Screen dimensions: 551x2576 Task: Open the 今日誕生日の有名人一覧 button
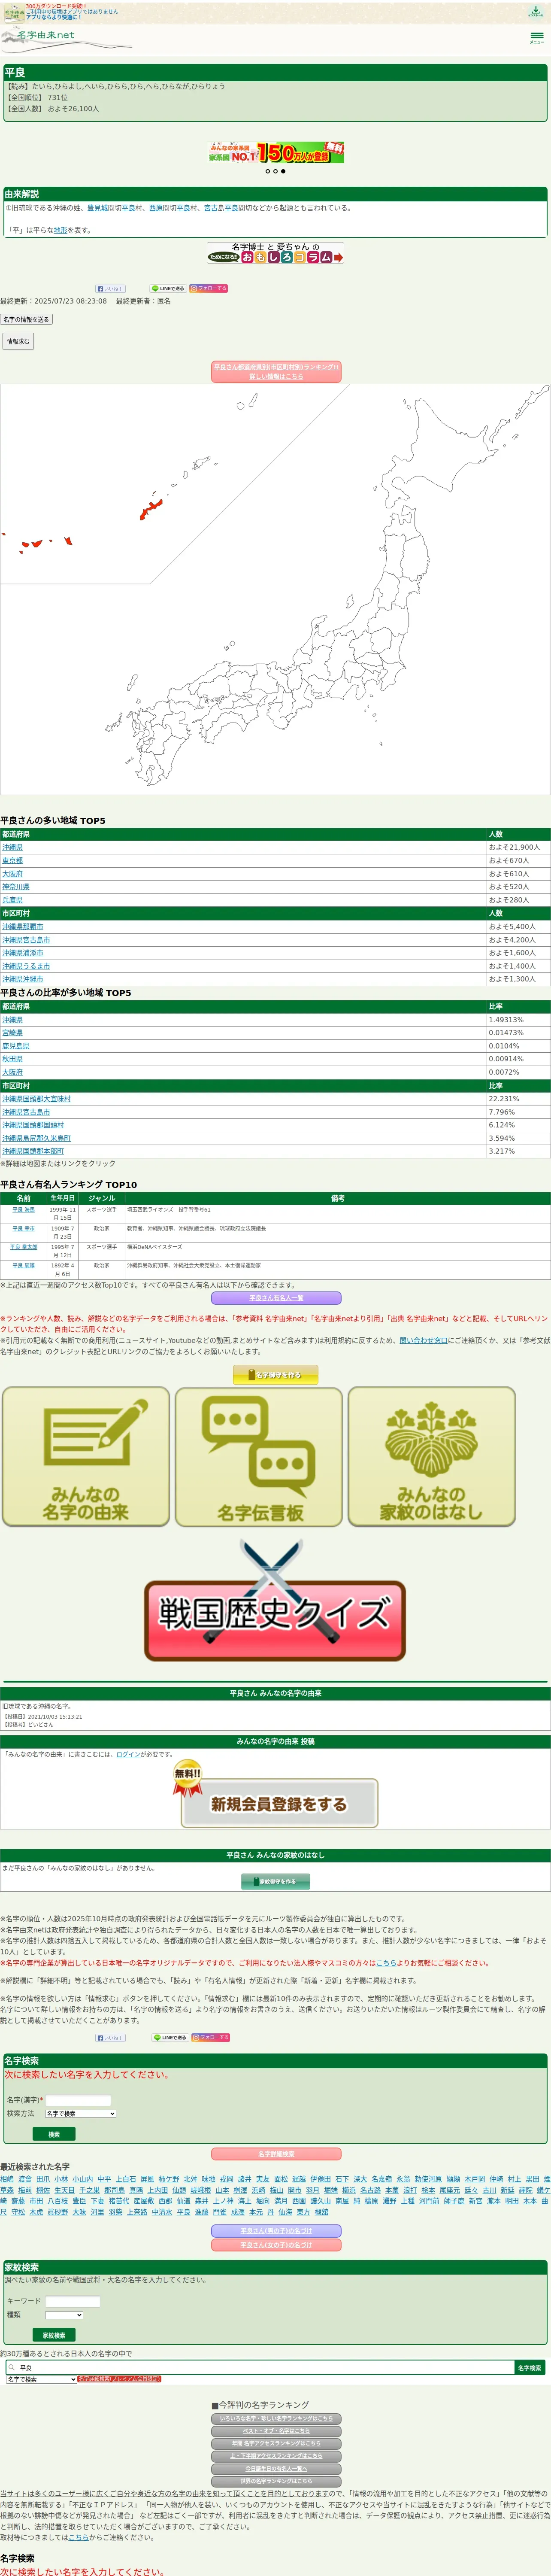tap(276, 2469)
